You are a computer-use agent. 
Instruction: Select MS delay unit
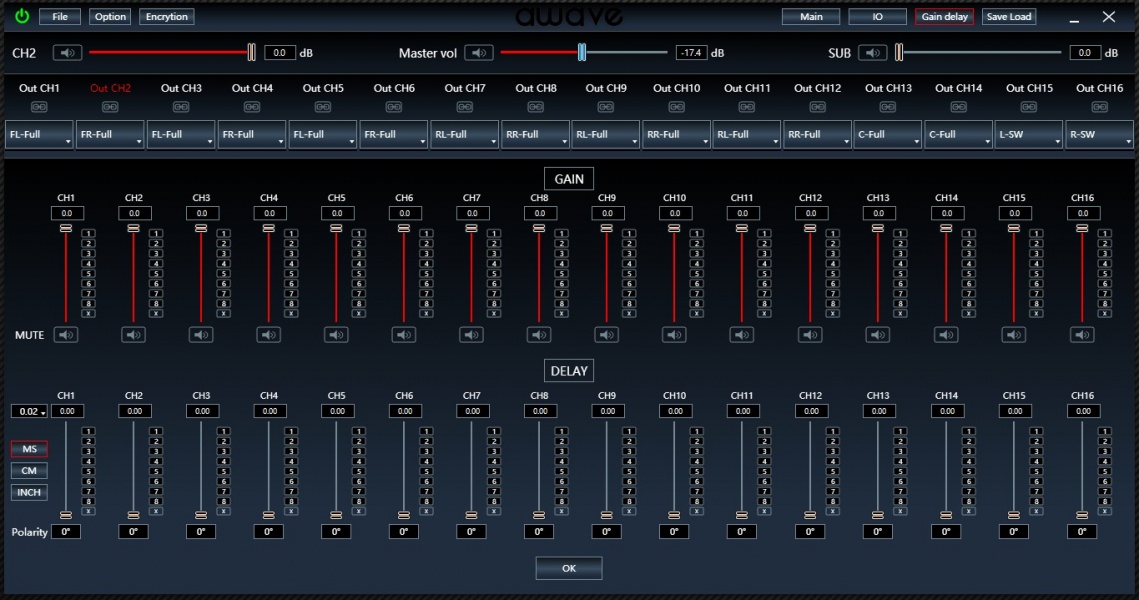pos(29,449)
